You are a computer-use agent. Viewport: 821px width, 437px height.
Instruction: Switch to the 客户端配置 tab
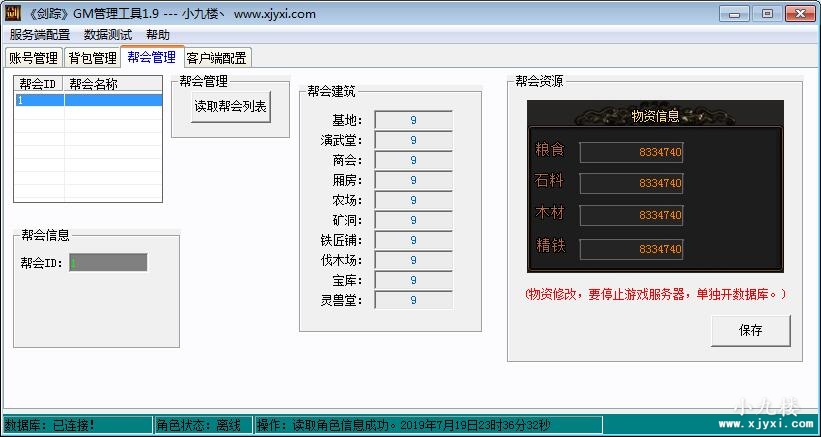(216, 58)
